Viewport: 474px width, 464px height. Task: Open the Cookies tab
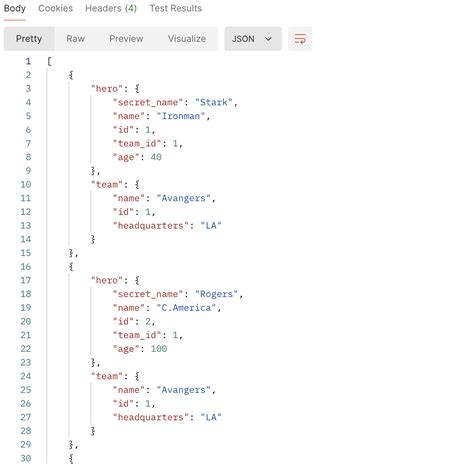(x=55, y=8)
